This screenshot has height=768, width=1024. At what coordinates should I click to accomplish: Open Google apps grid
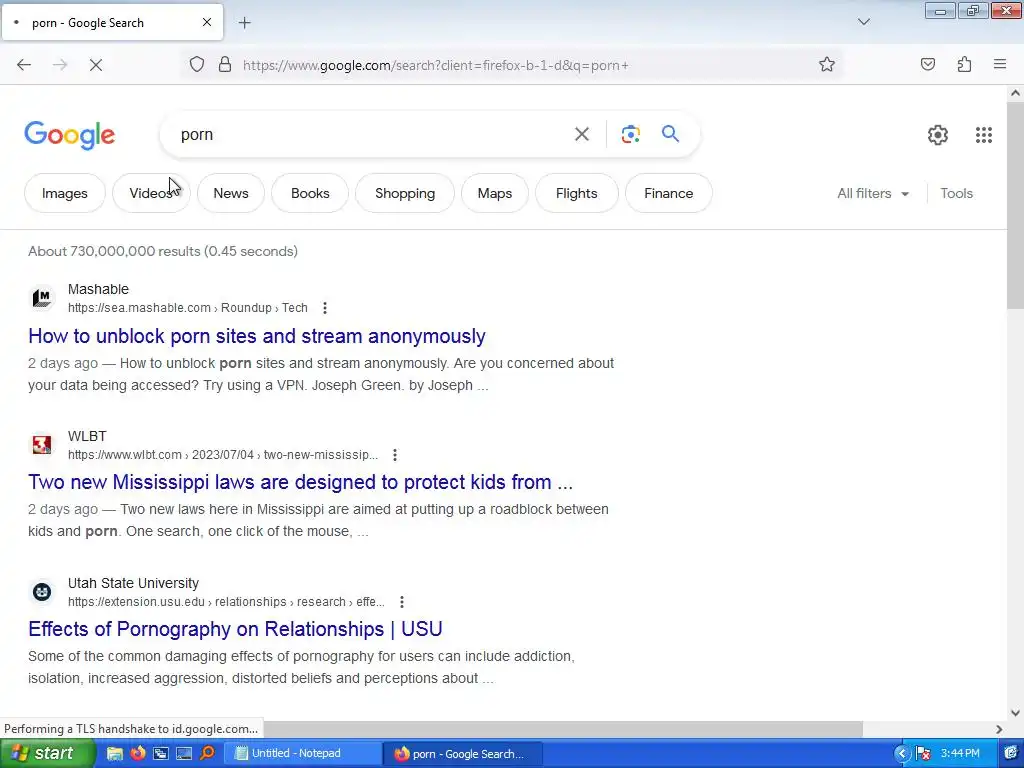click(x=984, y=135)
